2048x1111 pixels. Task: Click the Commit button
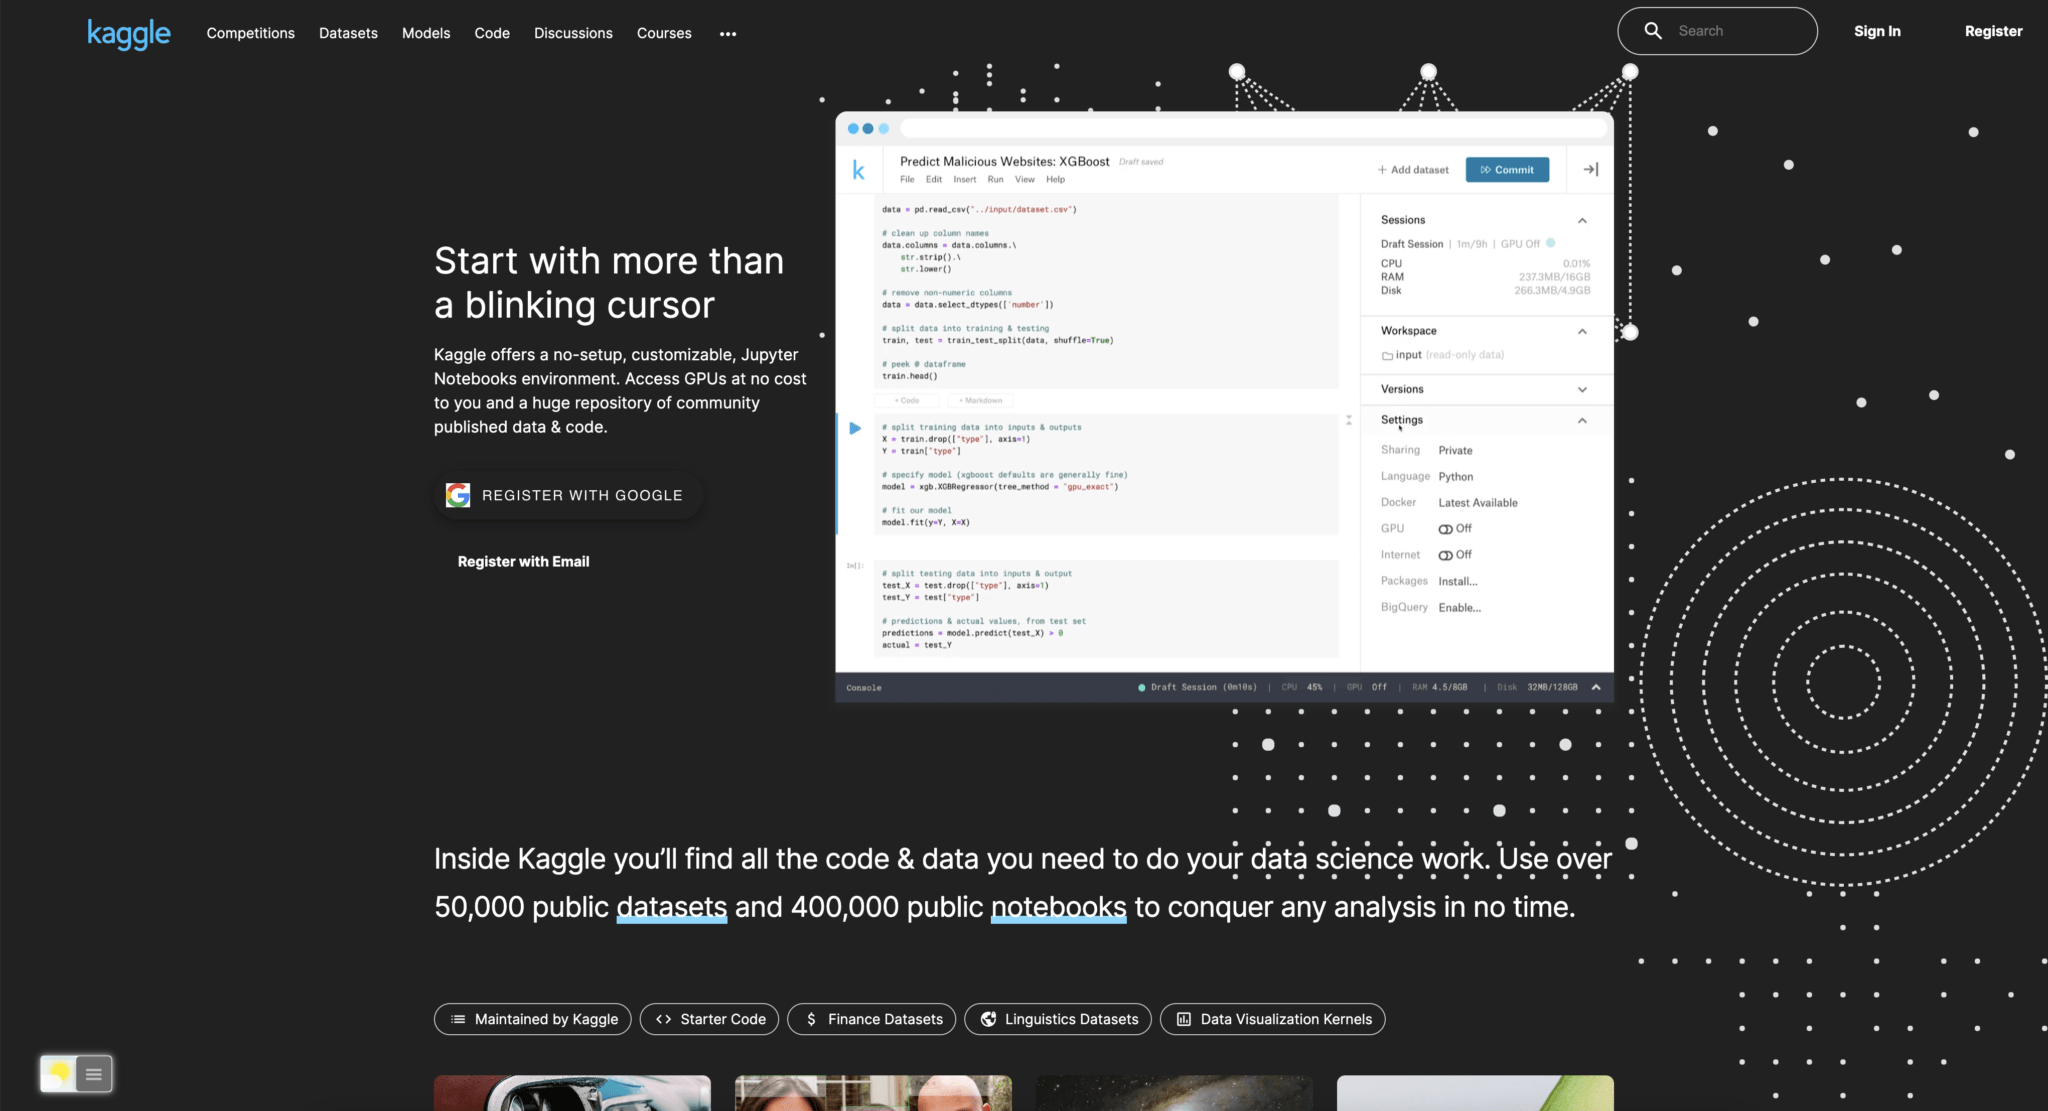click(x=1507, y=169)
